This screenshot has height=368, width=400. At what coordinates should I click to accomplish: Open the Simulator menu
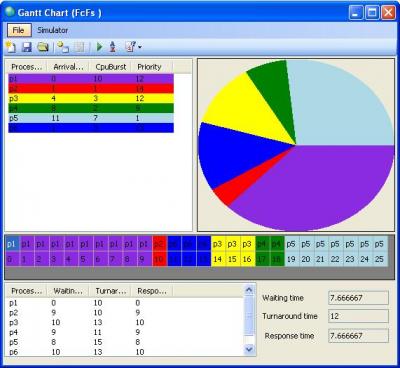tap(52, 30)
